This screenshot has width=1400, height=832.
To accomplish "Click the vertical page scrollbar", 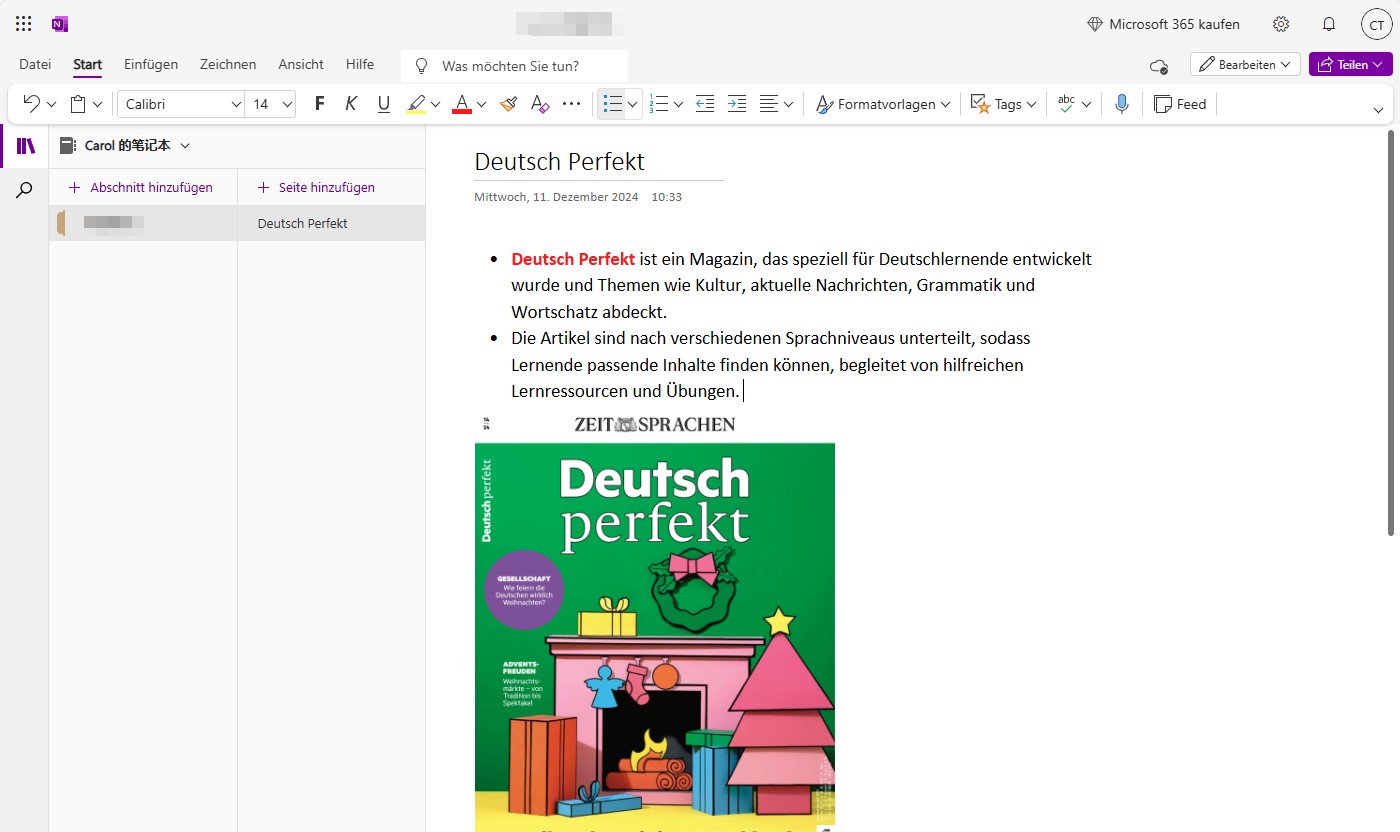I will click(1391, 335).
